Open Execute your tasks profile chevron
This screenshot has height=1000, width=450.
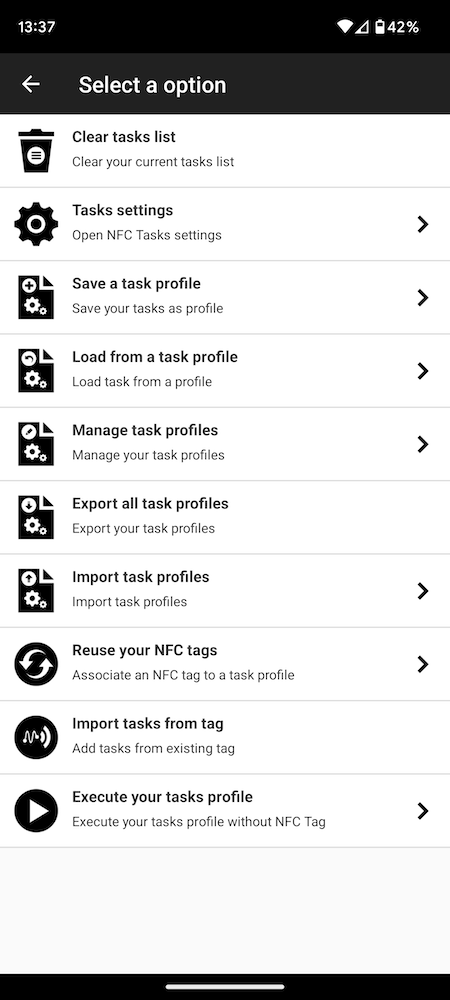pyautogui.click(x=423, y=811)
